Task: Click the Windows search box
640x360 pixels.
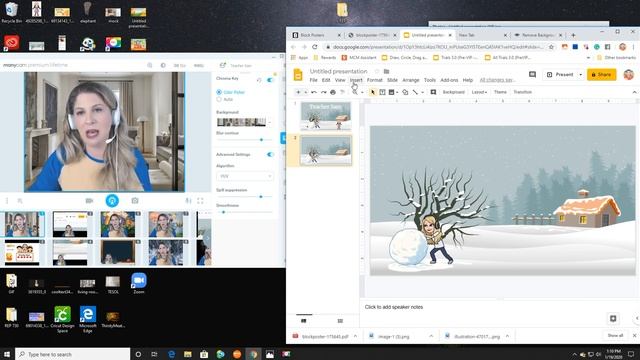Action: [x=73, y=354]
